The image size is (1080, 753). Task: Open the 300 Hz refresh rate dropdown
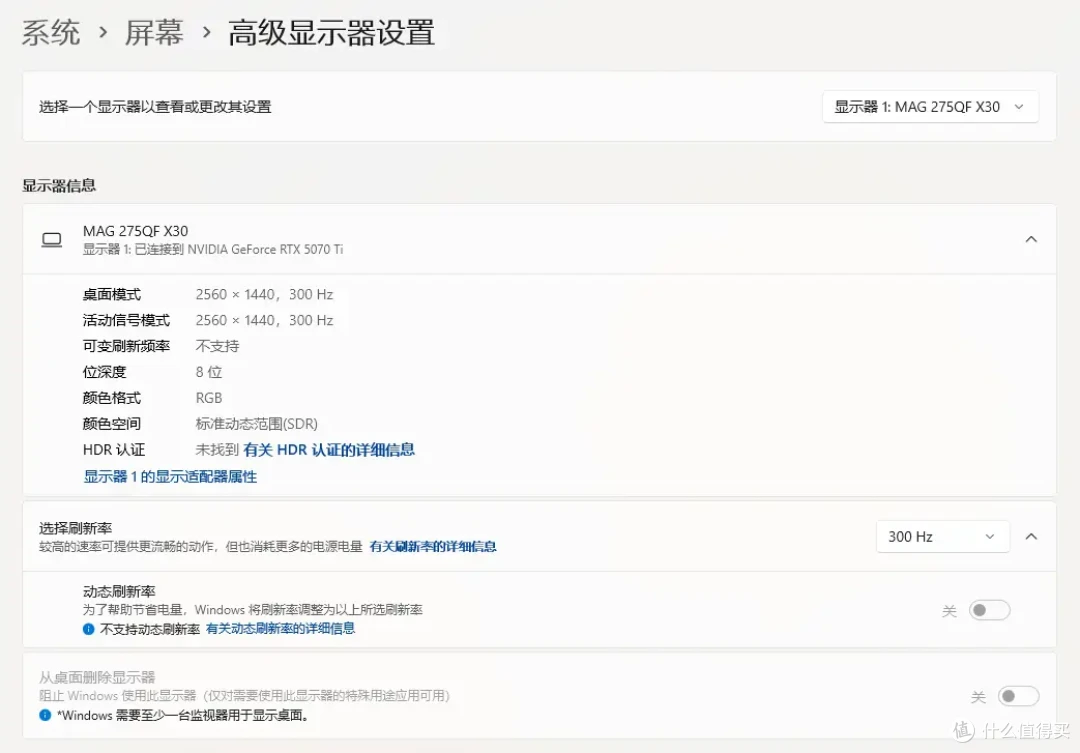click(942, 537)
